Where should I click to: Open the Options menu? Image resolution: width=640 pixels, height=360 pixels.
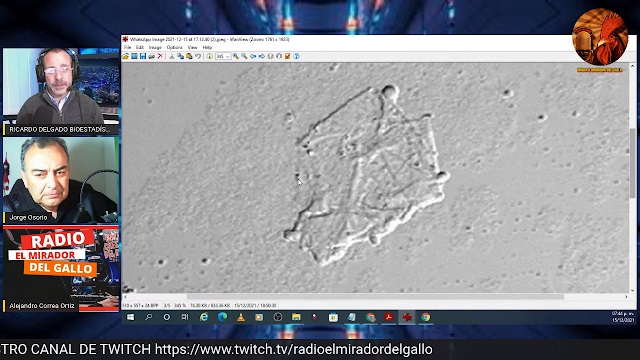point(175,47)
